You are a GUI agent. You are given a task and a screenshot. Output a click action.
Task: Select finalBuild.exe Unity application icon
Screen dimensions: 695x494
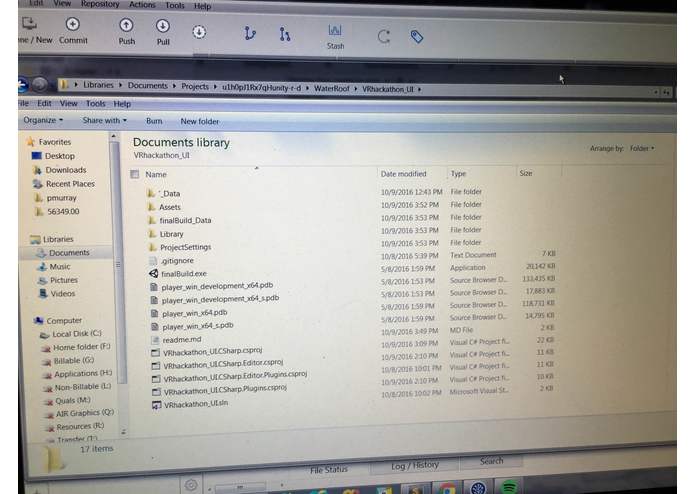pos(153,274)
